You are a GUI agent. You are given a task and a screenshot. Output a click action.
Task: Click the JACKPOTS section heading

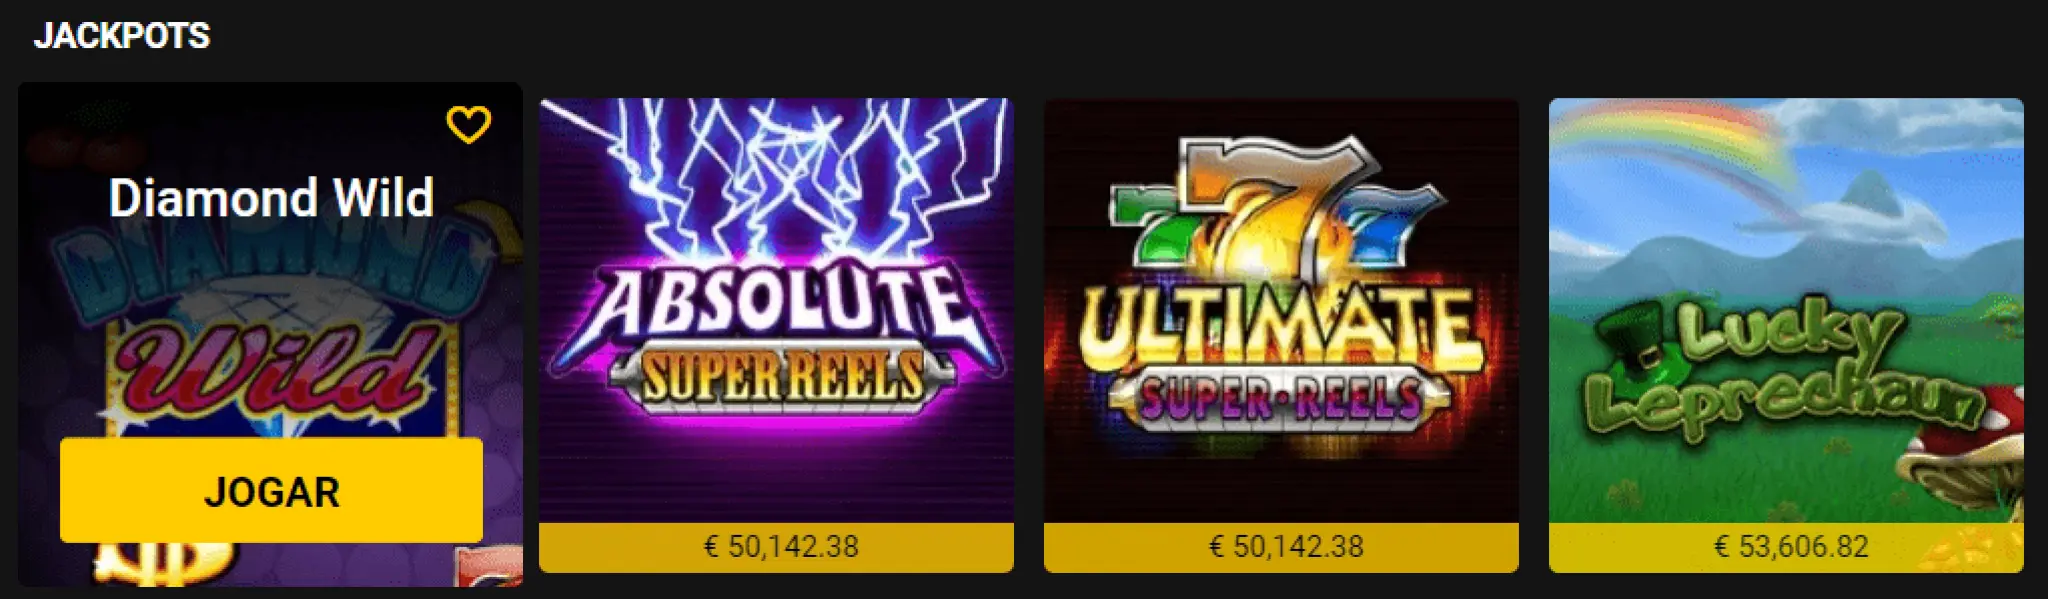[x=122, y=36]
